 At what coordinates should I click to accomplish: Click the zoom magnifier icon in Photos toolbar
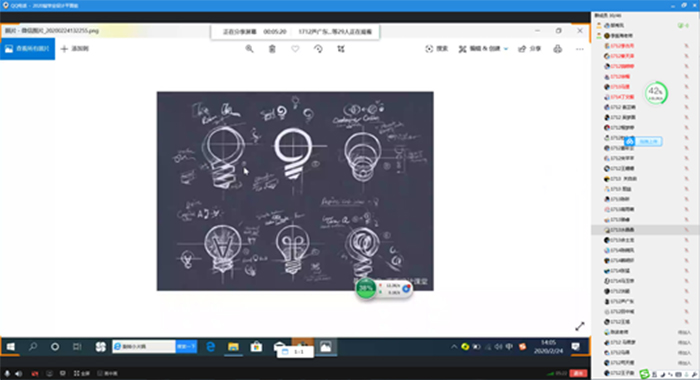click(x=250, y=49)
